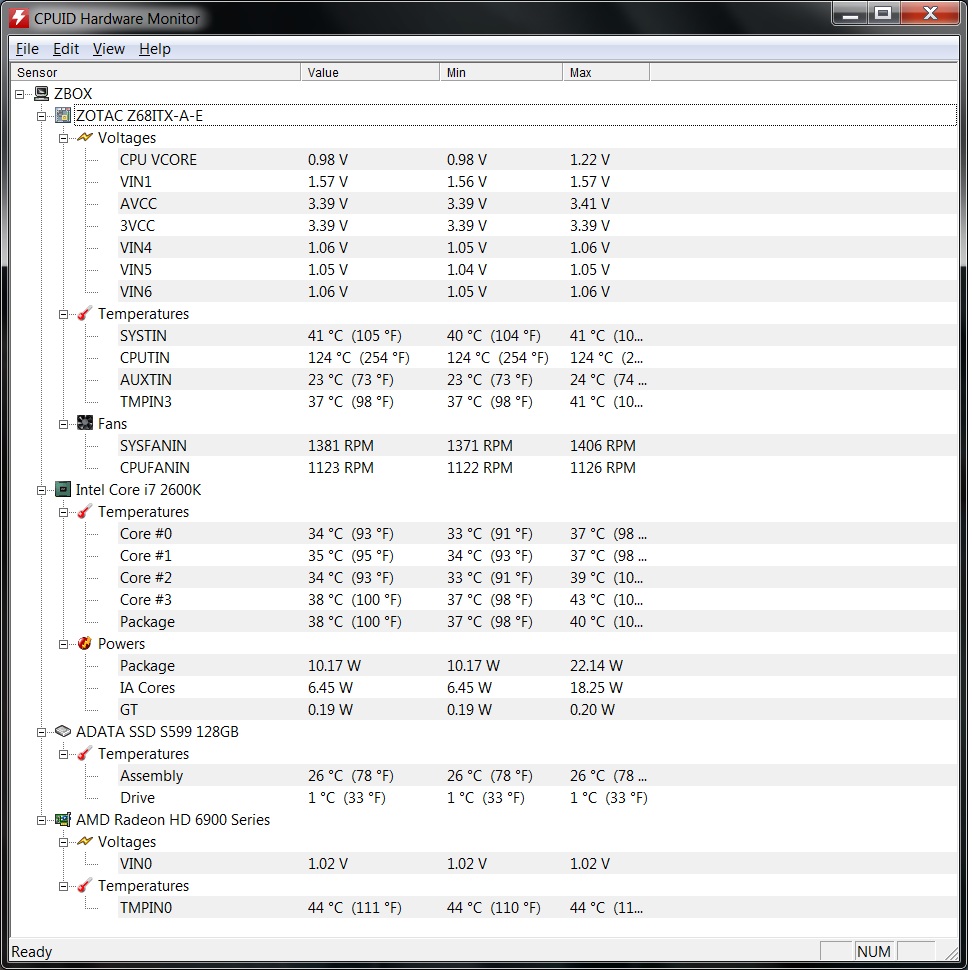Image resolution: width=972 pixels, height=970 pixels.
Task: Click the motherboard Voltages lightning icon
Action: [x=85, y=138]
